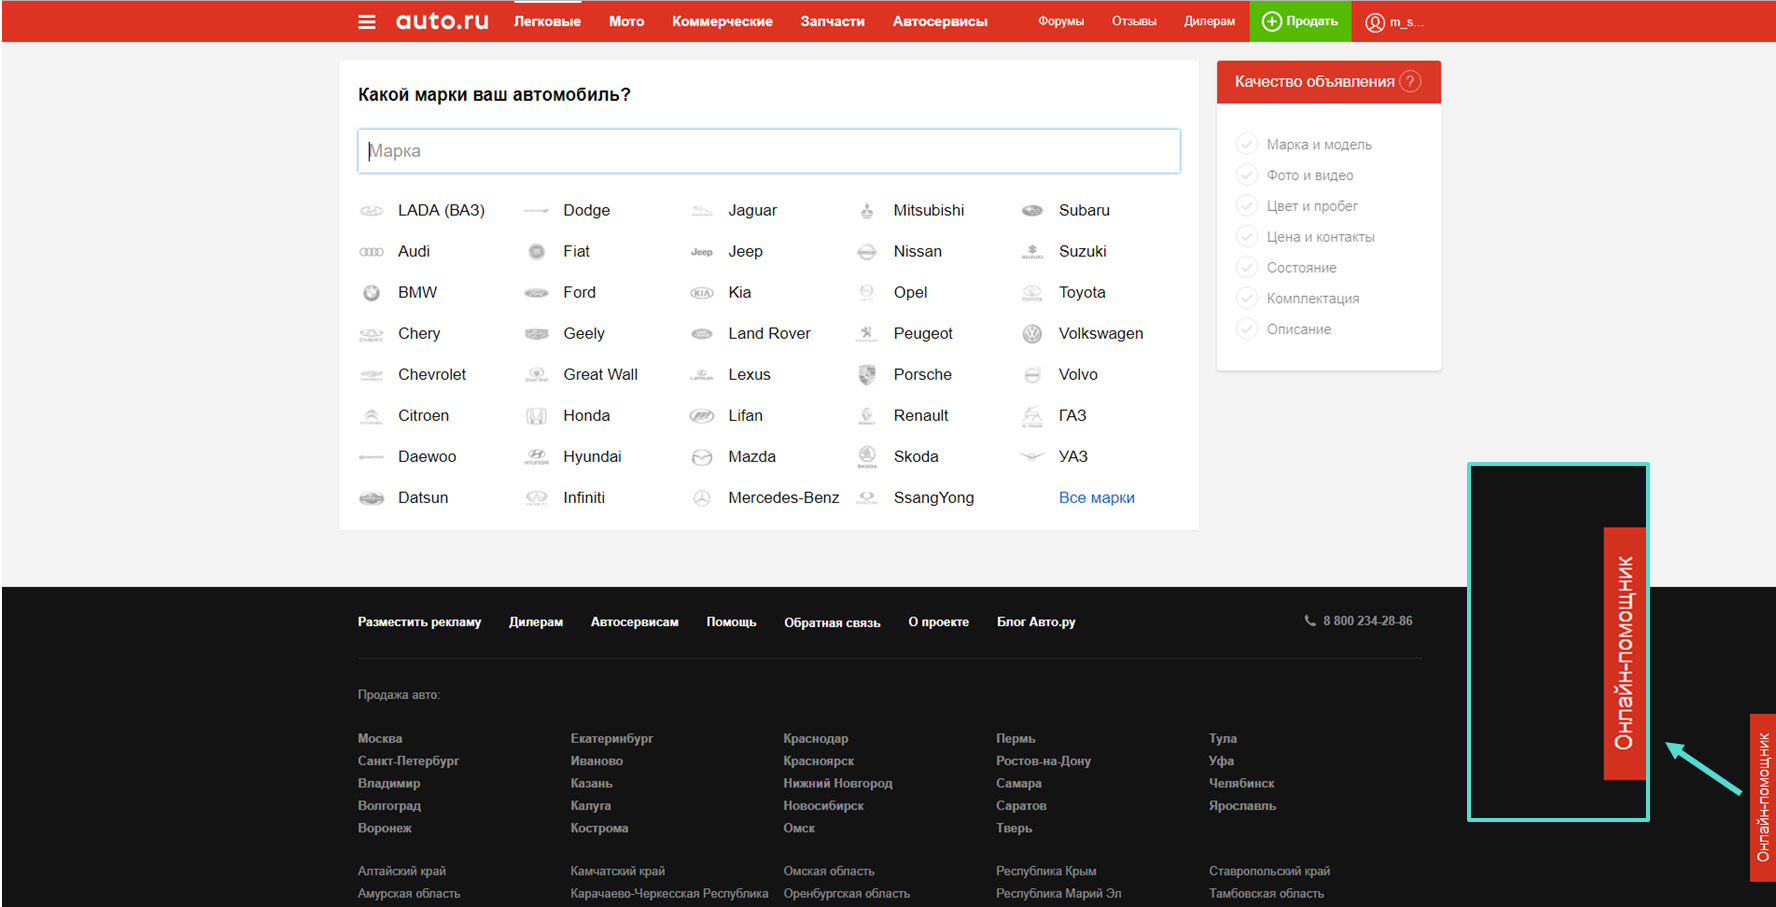Viewport: 1776px width, 907px height.
Task: Click the Цвет и пробег check circle
Action: [x=1247, y=206]
